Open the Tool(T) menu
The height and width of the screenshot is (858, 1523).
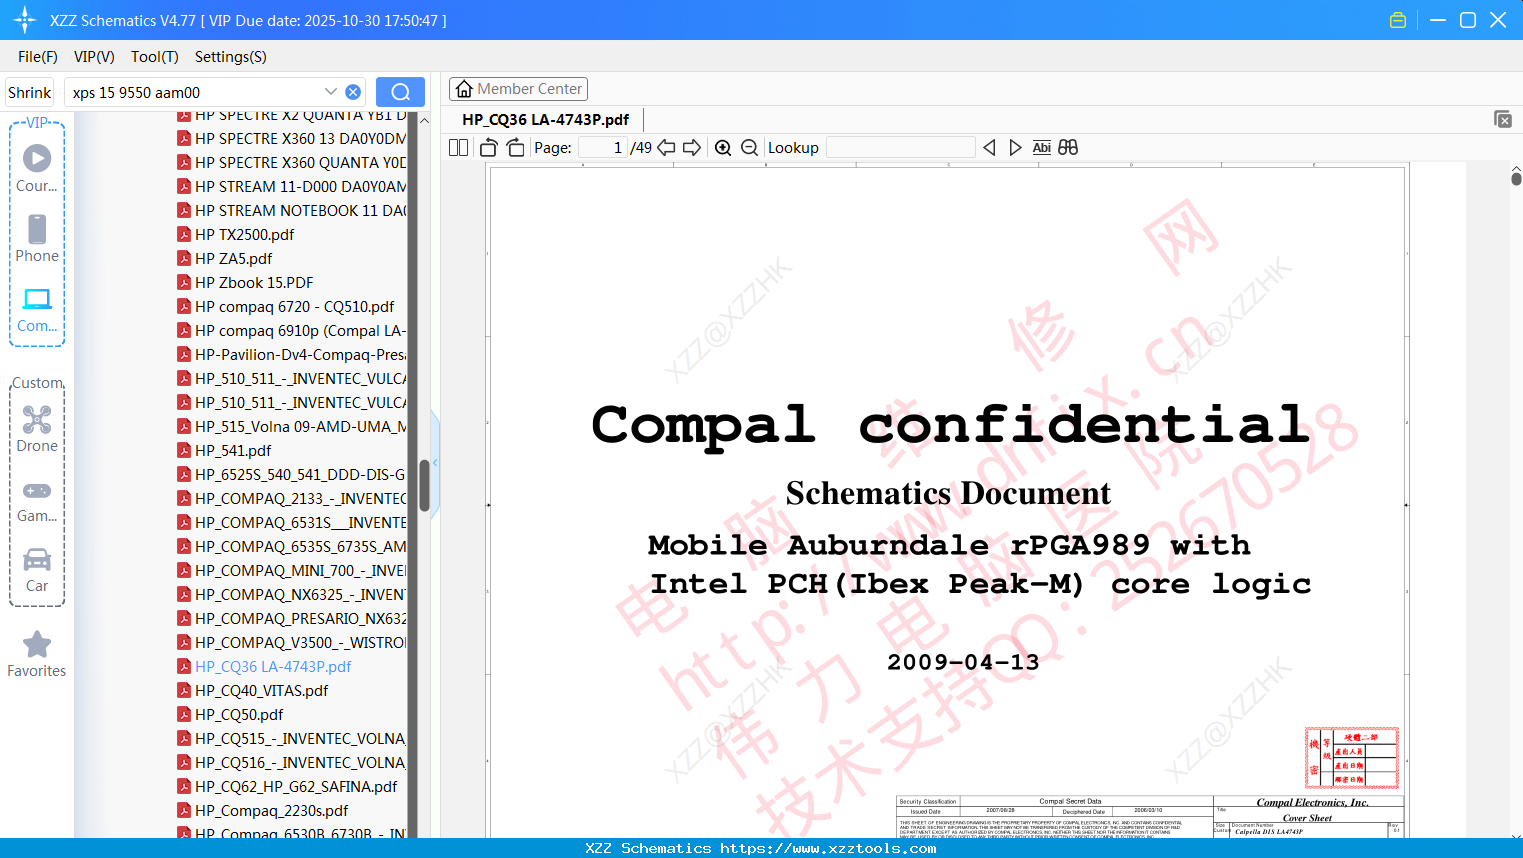click(x=155, y=57)
